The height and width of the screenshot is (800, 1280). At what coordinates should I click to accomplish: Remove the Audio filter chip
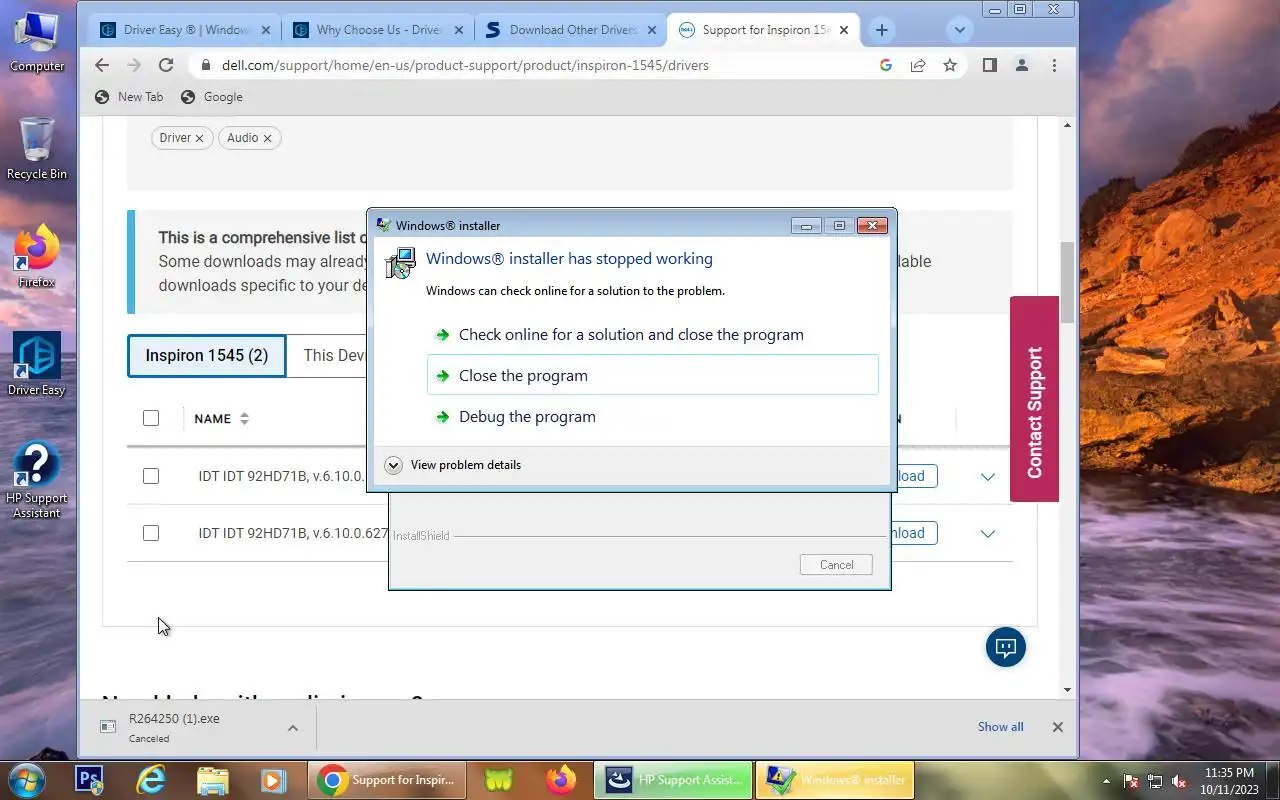[267, 138]
